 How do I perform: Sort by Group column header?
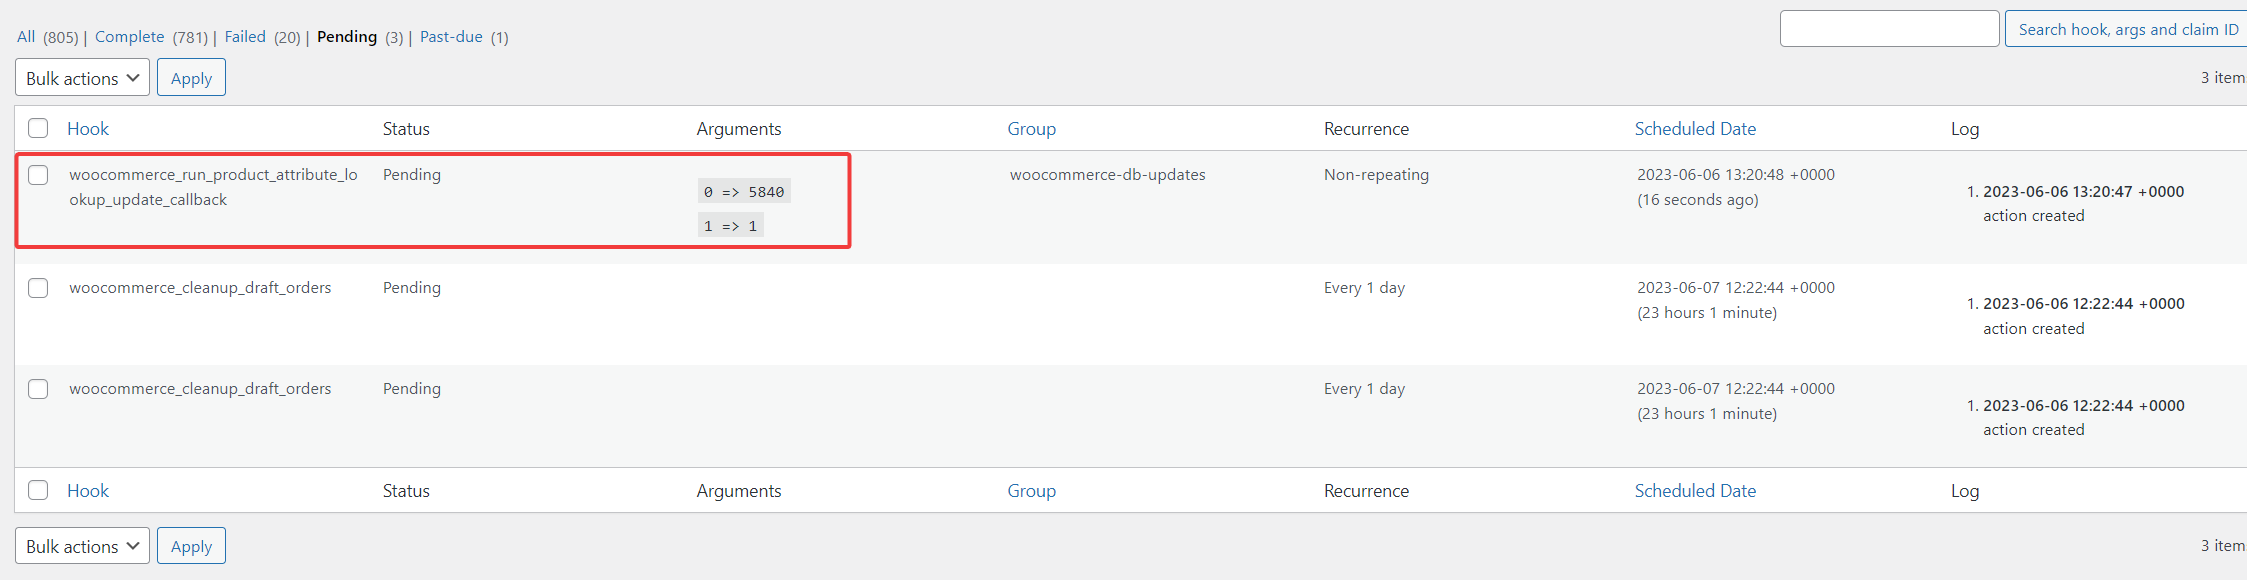1031,129
